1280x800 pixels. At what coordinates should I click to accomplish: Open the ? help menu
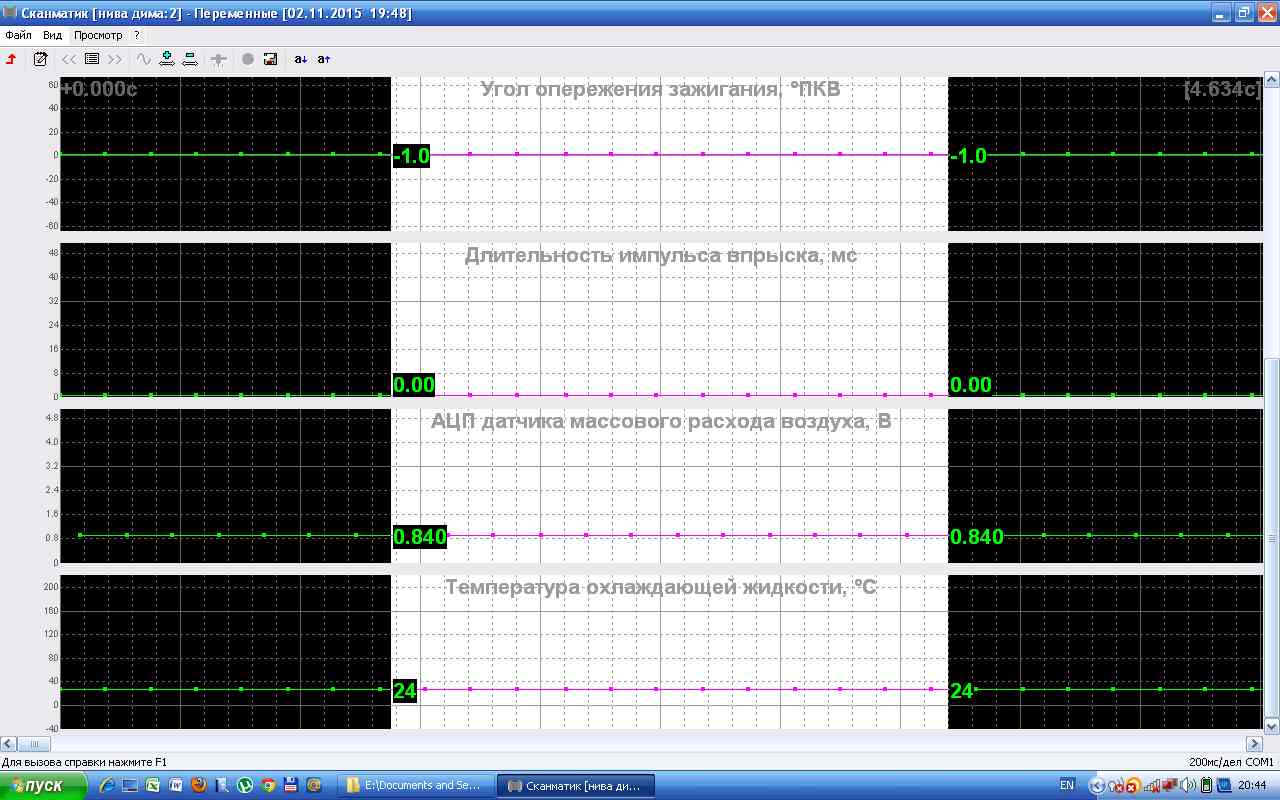[137, 35]
